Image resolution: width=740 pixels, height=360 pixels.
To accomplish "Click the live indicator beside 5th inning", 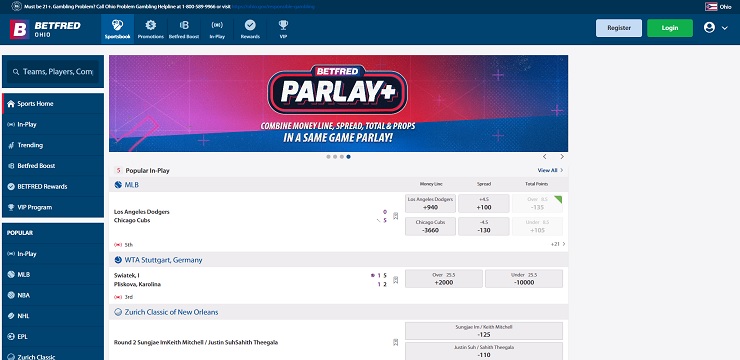I will click(118, 245).
